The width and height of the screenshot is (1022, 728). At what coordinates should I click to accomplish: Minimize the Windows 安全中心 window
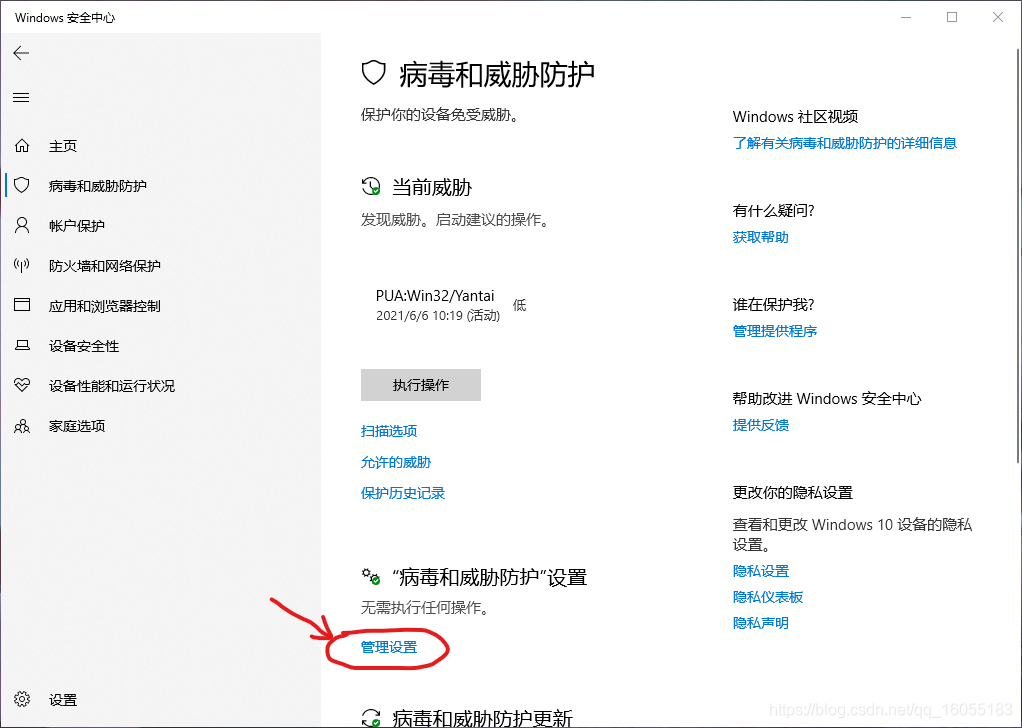click(x=906, y=18)
